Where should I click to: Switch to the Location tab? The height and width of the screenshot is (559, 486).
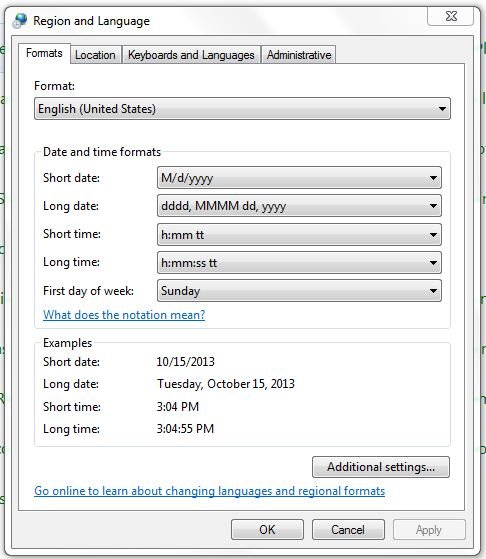point(95,55)
